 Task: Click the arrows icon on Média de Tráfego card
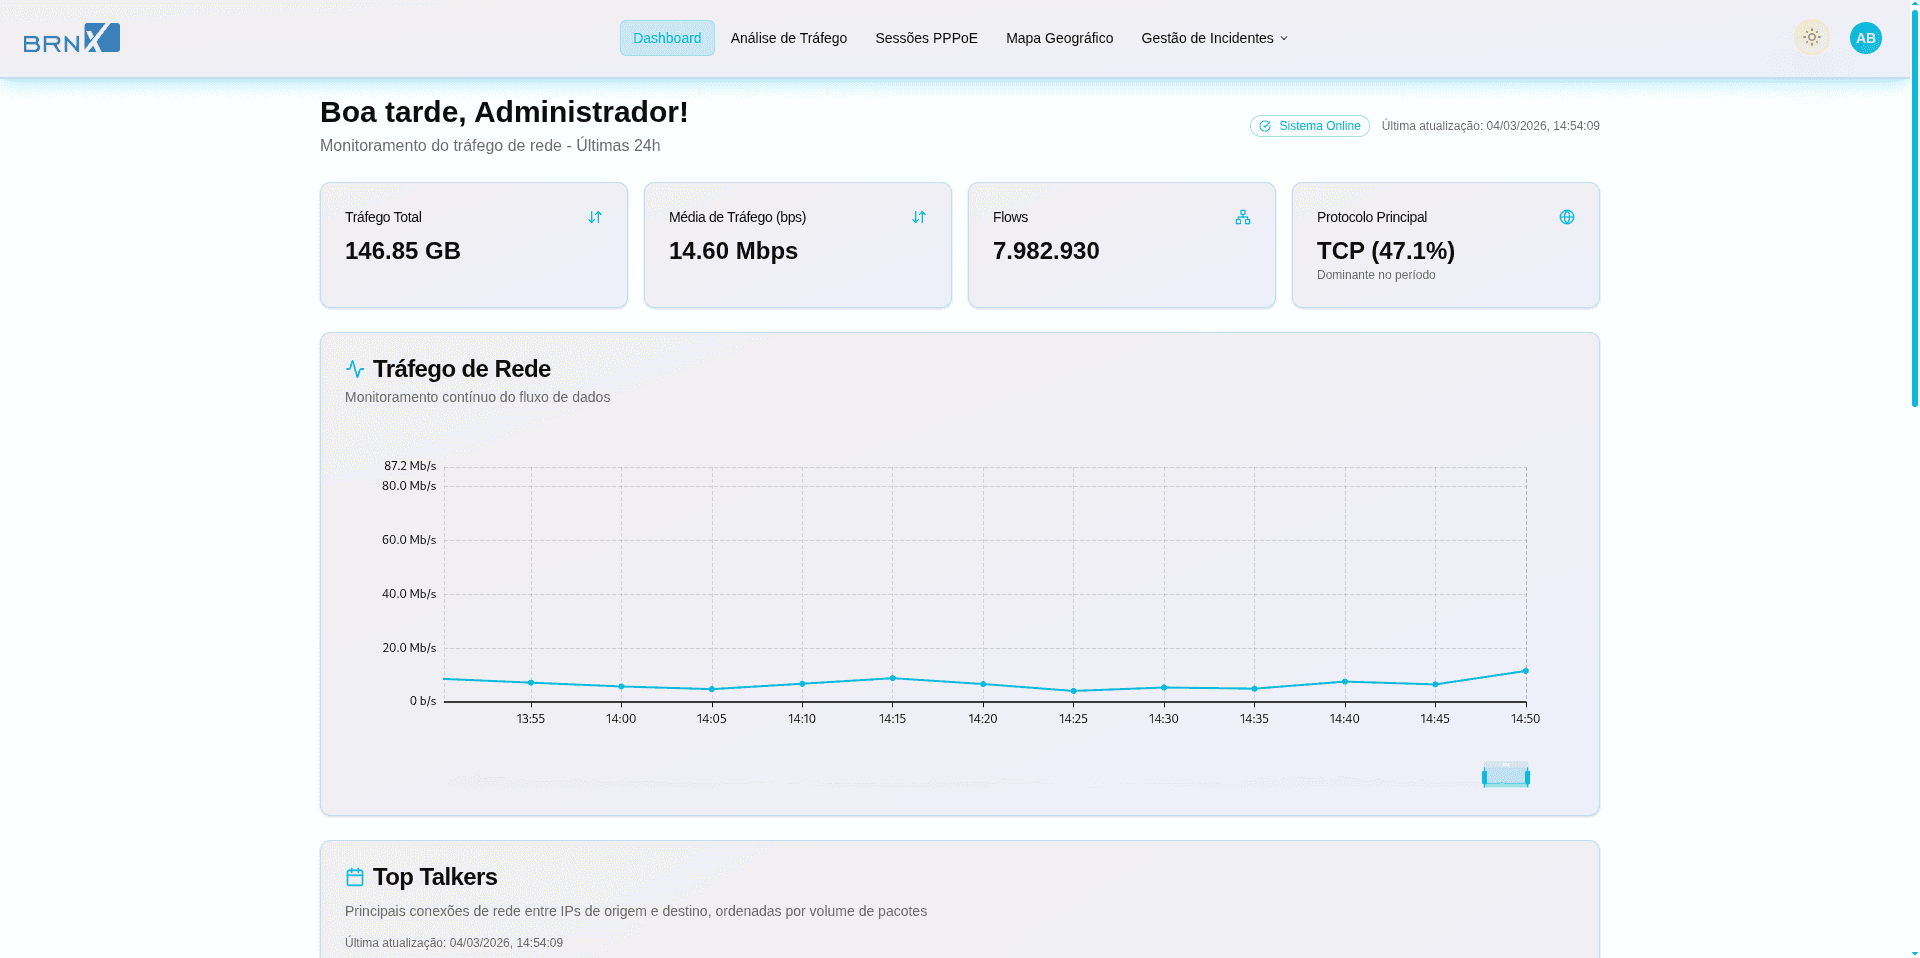coord(919,217)
